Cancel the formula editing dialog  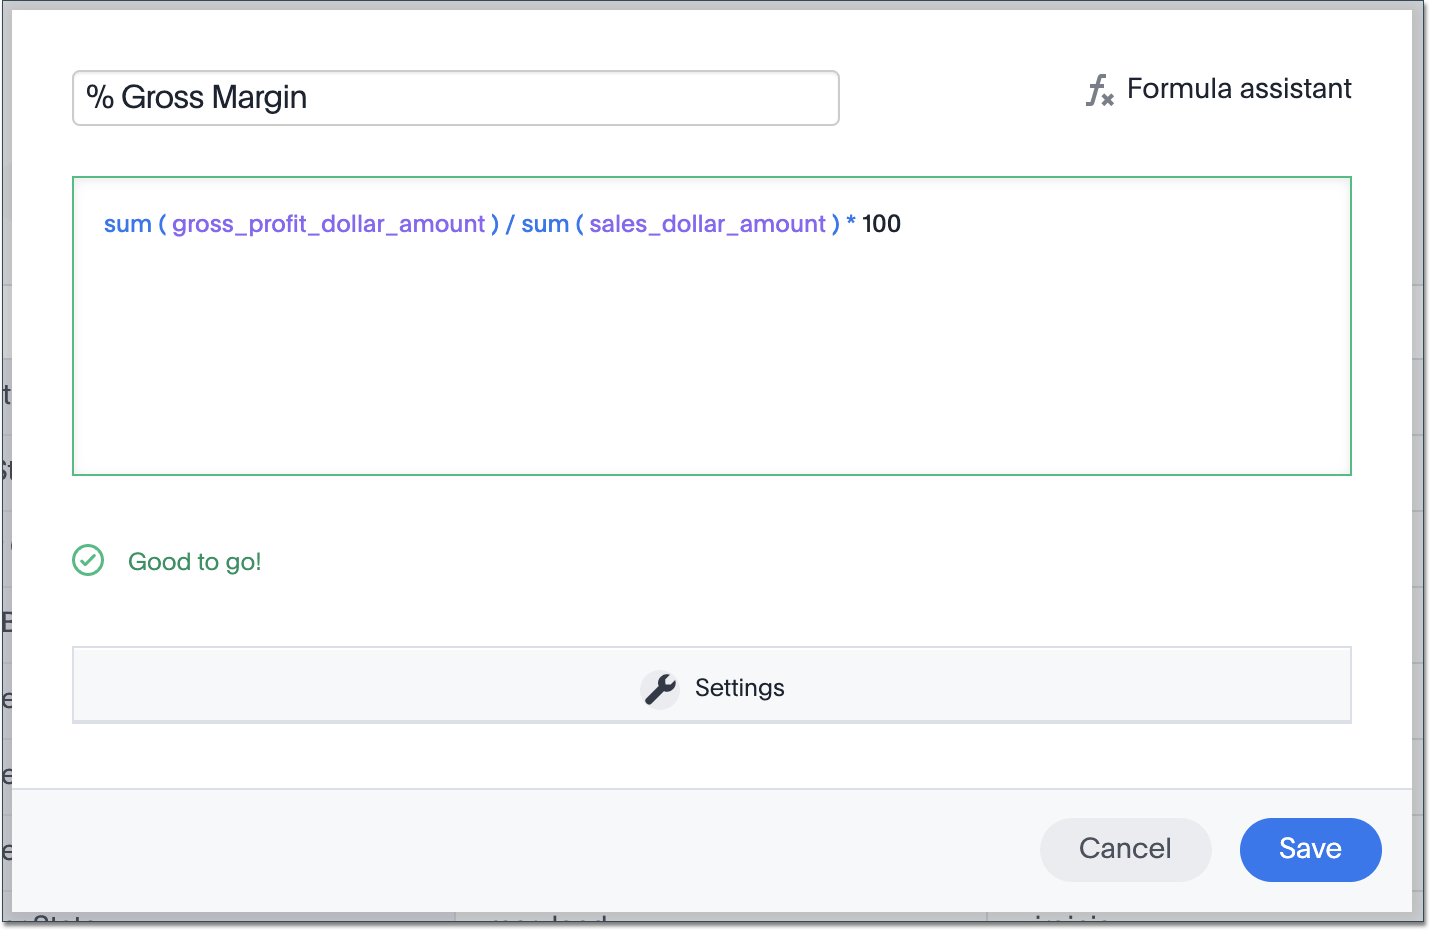coord(1125,849)
